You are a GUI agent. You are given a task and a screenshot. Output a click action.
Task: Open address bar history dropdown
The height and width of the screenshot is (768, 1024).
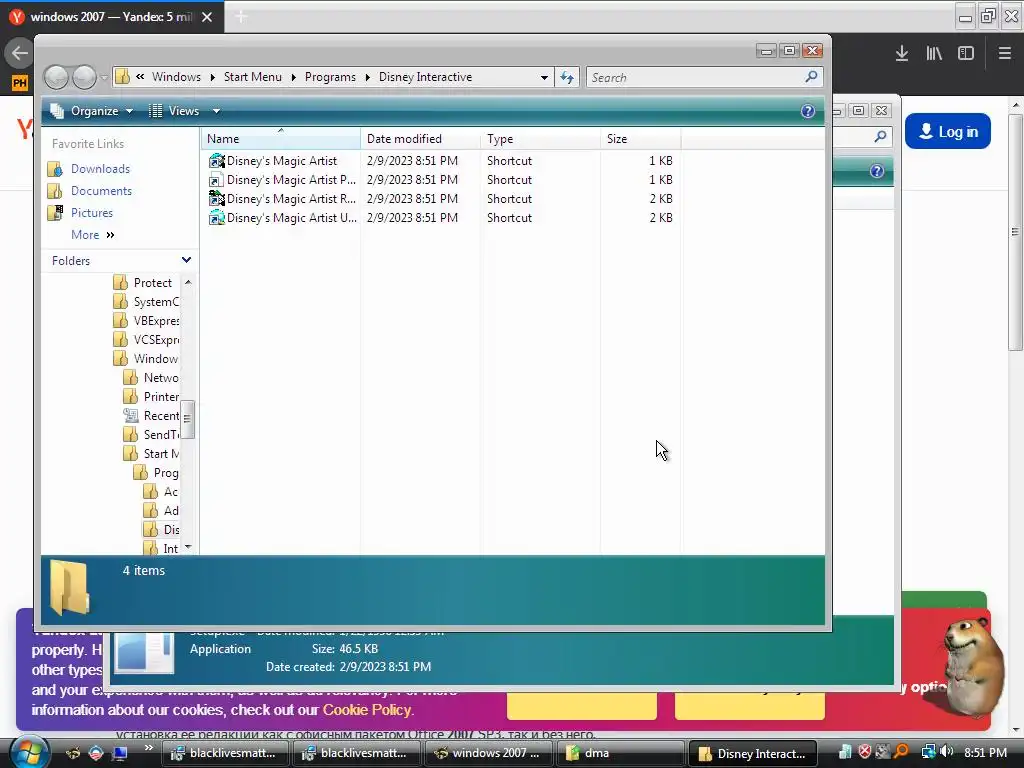tap(544, 78)
